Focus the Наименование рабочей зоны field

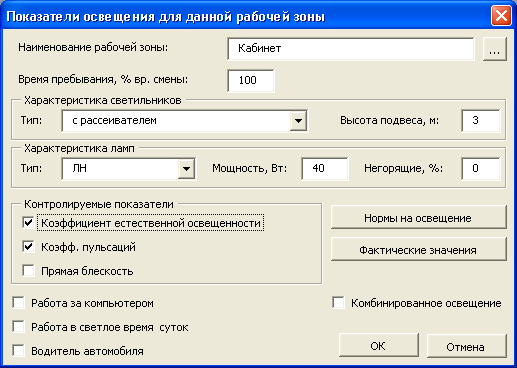pyautogui.click(x=351, y=49)
